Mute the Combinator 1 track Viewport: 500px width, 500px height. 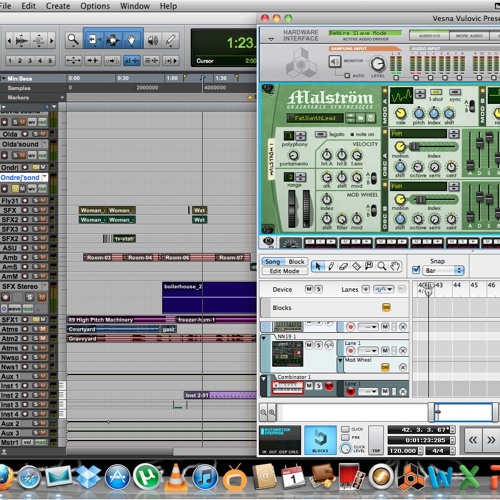tap(309, 386)
